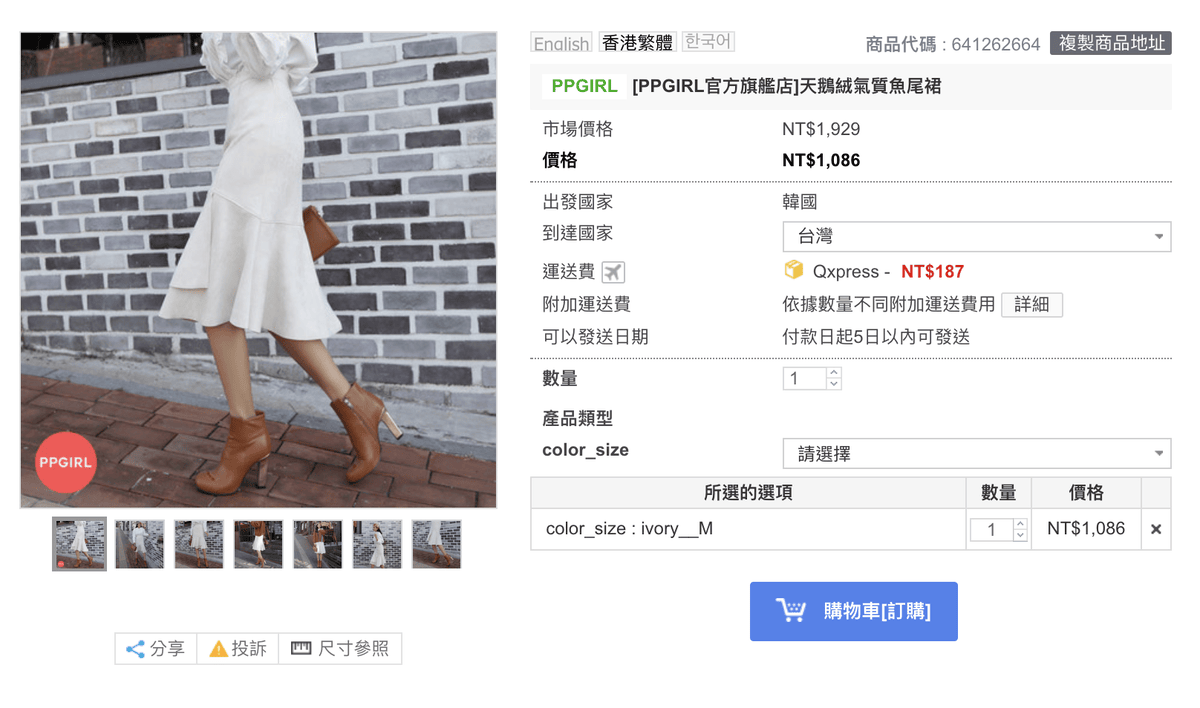The width and height of the screenshot is (1200, 708).
Task: Open the color_size 請選擇 dropdown
Action: [976, 454]
